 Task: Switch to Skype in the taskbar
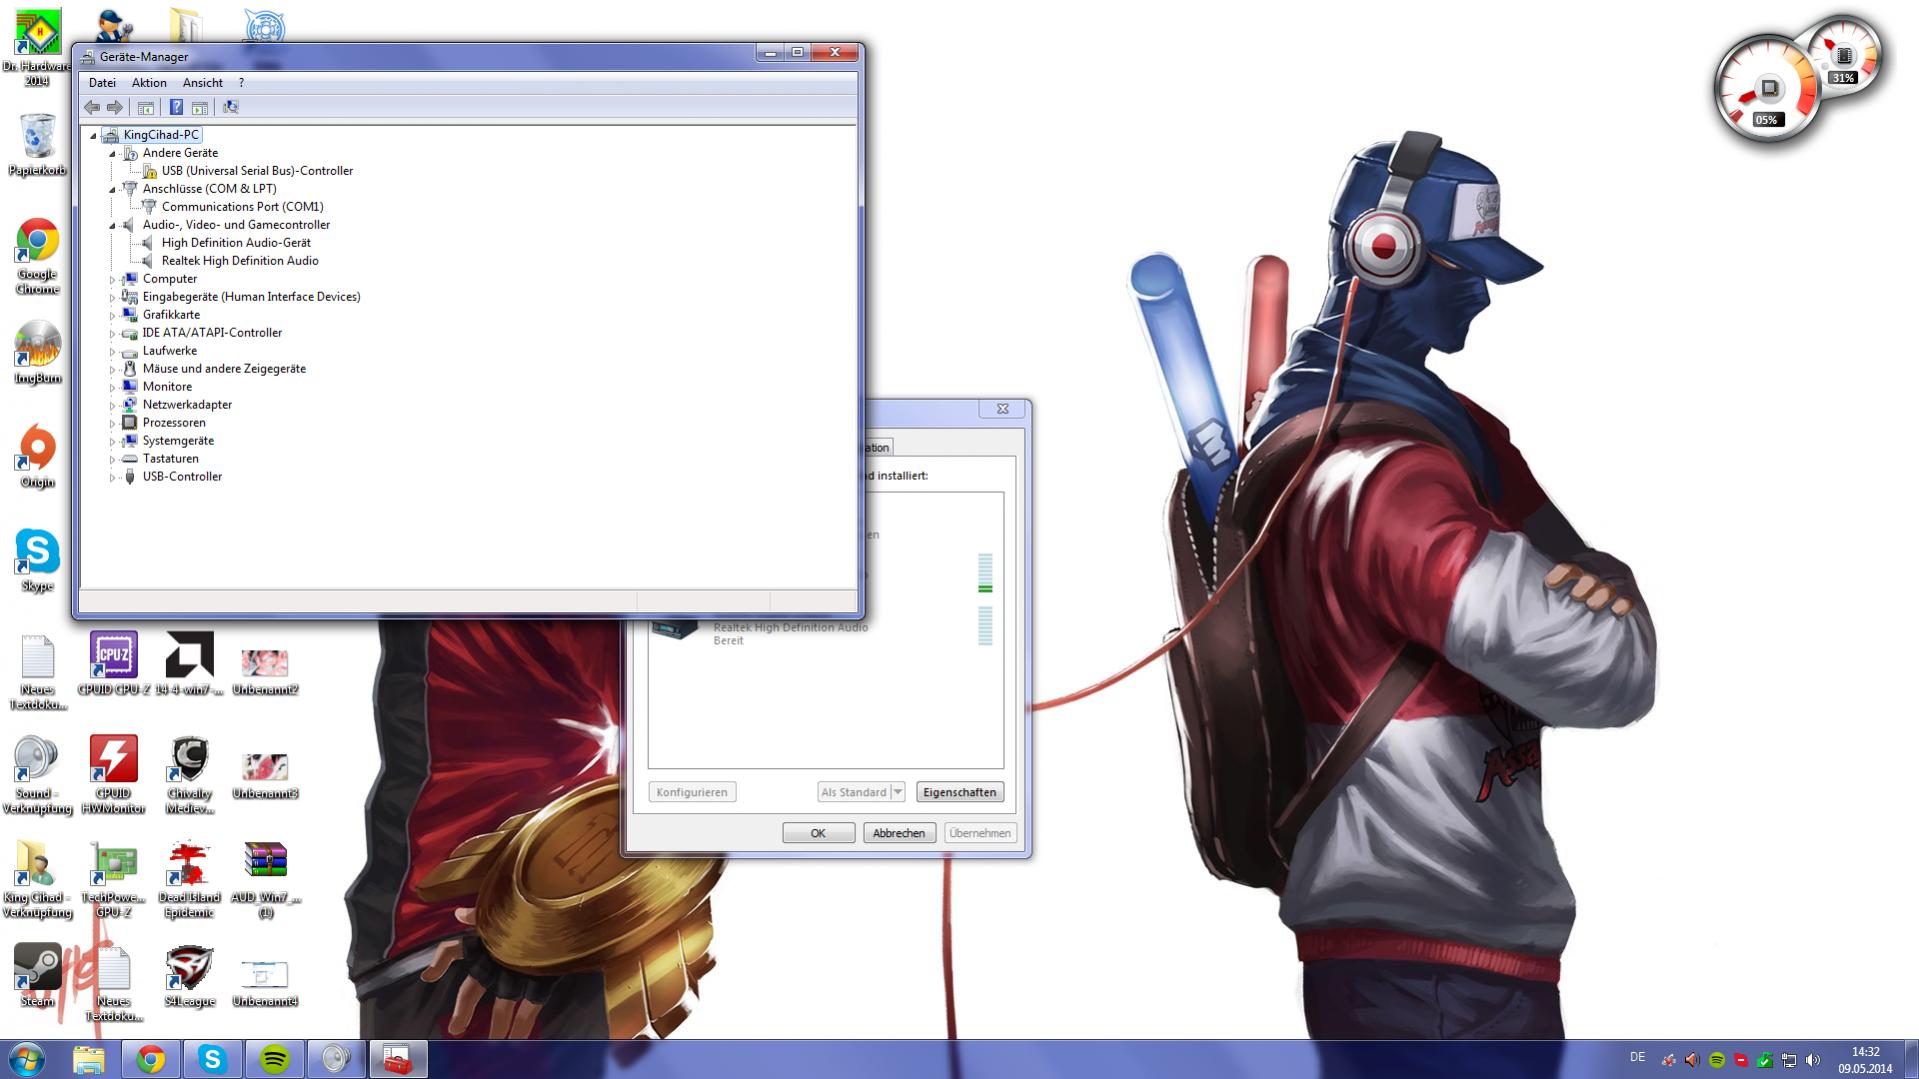[x=212, y=1059]
